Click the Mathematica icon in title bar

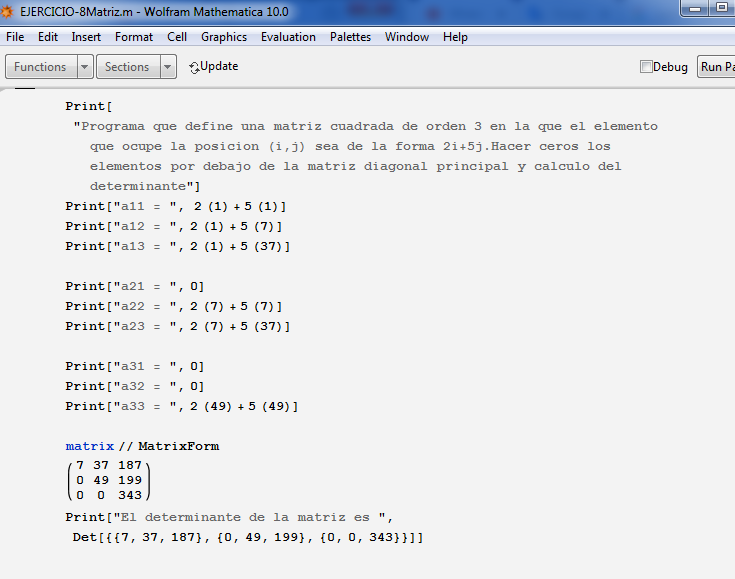[x=7, y=11]
